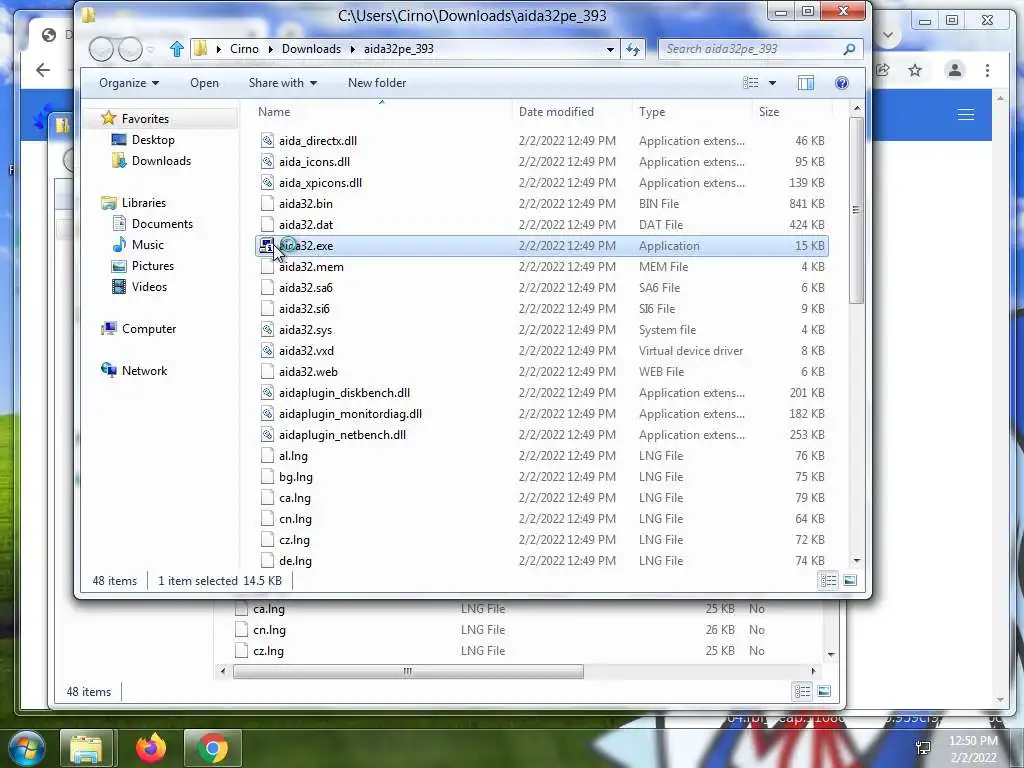Open hamburger menu on webpage

[966, 115]
